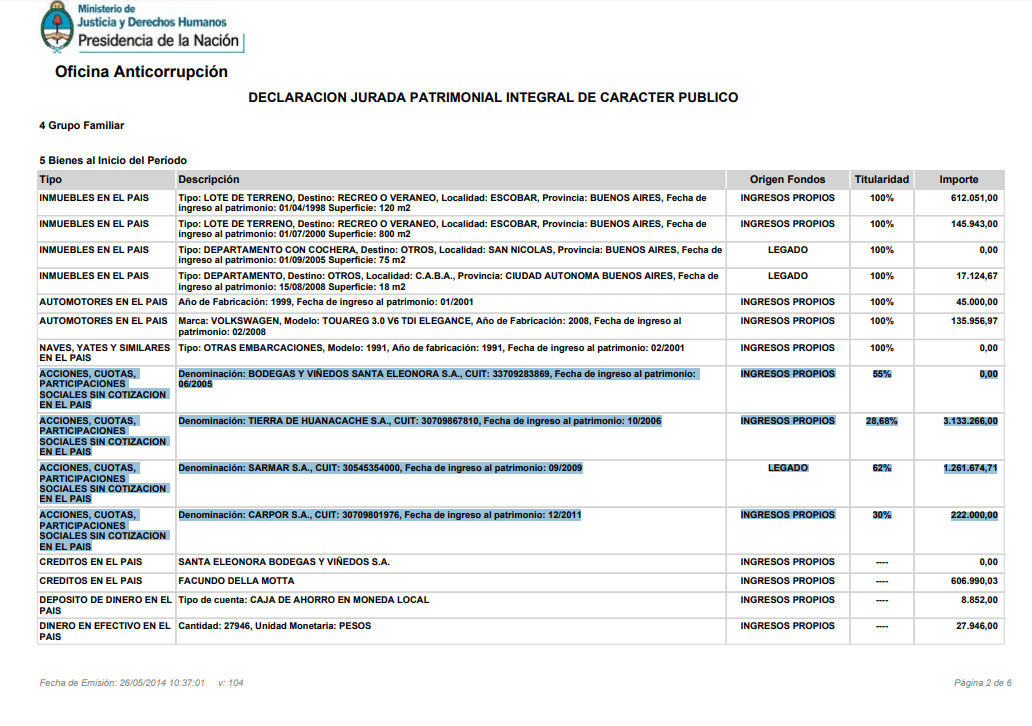Click 'DINERO EN EFECTIVO EN EL PAIS' cell

pos(105,631)
